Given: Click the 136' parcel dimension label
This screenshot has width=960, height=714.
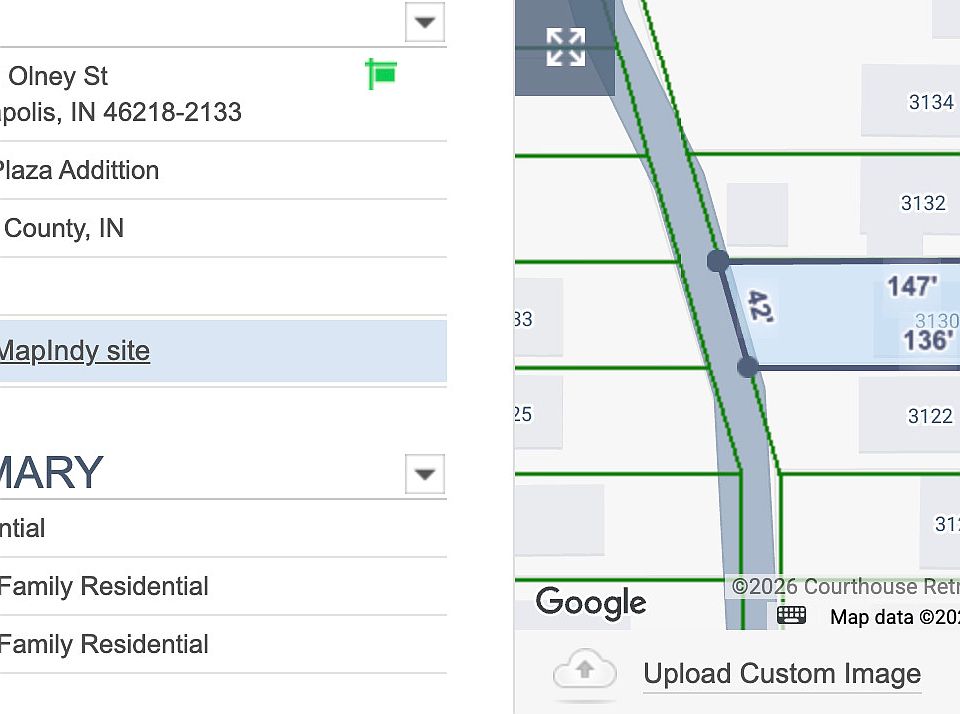Looking at the screenshot, I should [928, 340].
